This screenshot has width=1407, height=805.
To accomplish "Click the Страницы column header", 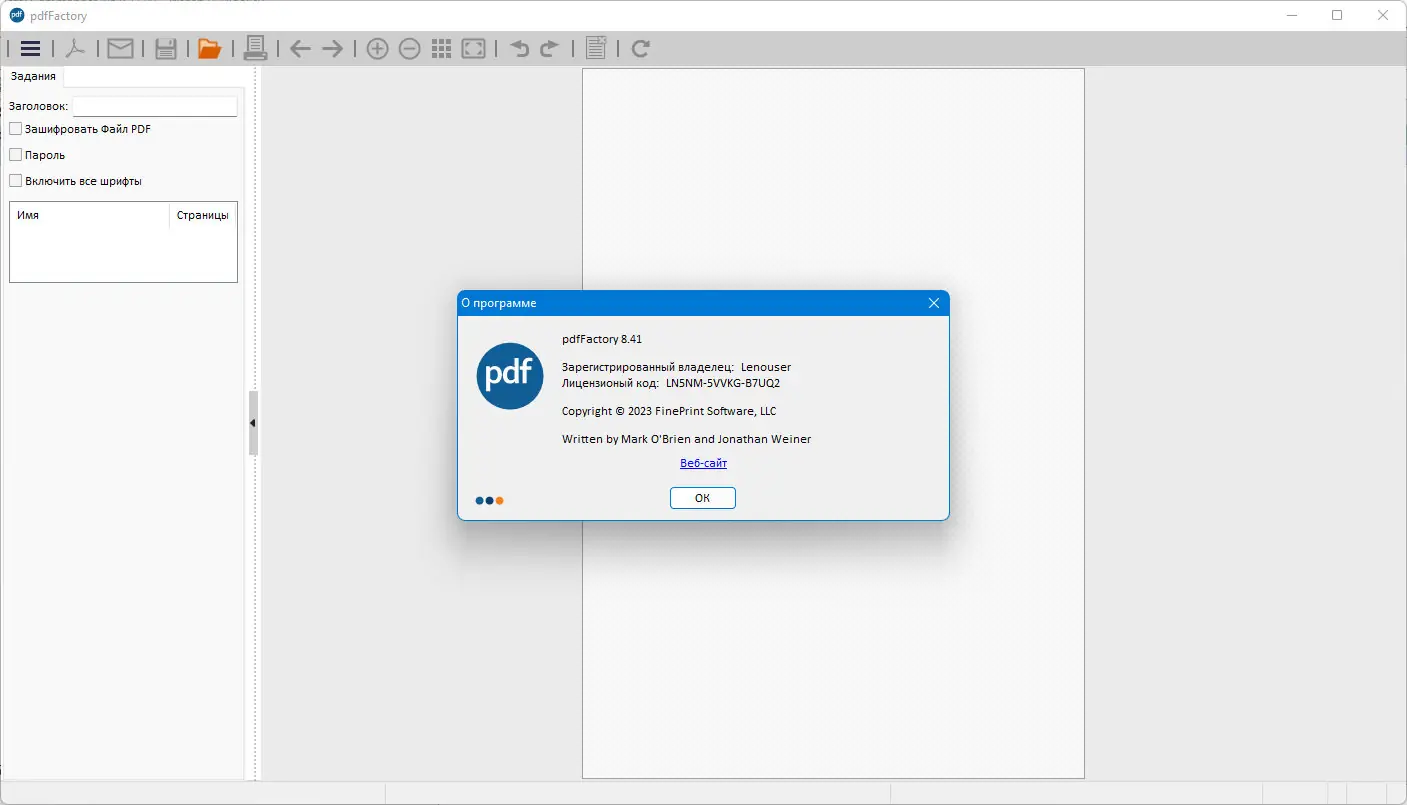I will click(x=203, y=215).
